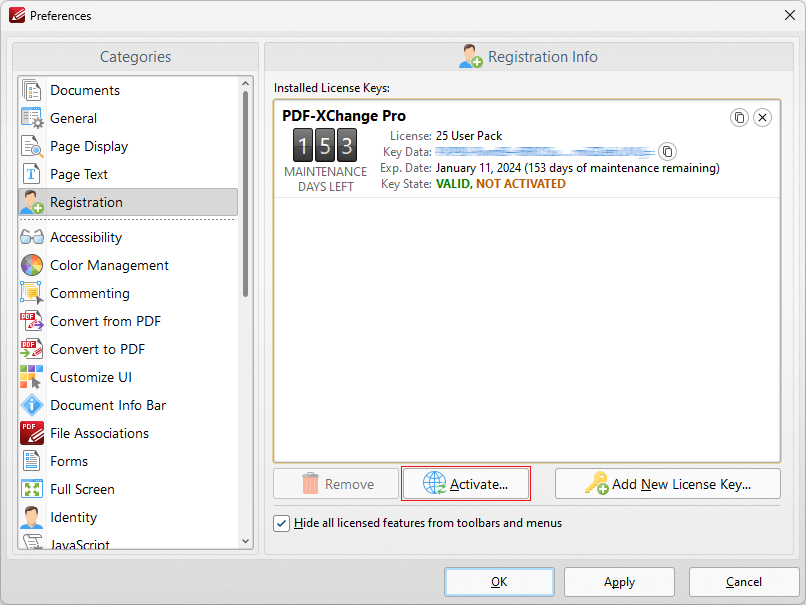806x605 pixels.
Task: Click the Forms page icon
Action: pyautogui.click(x=31, y=461)
